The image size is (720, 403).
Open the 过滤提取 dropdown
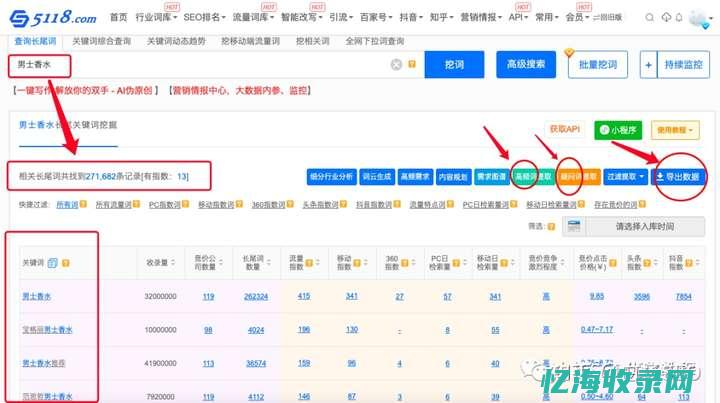click(x=625, y=176)
